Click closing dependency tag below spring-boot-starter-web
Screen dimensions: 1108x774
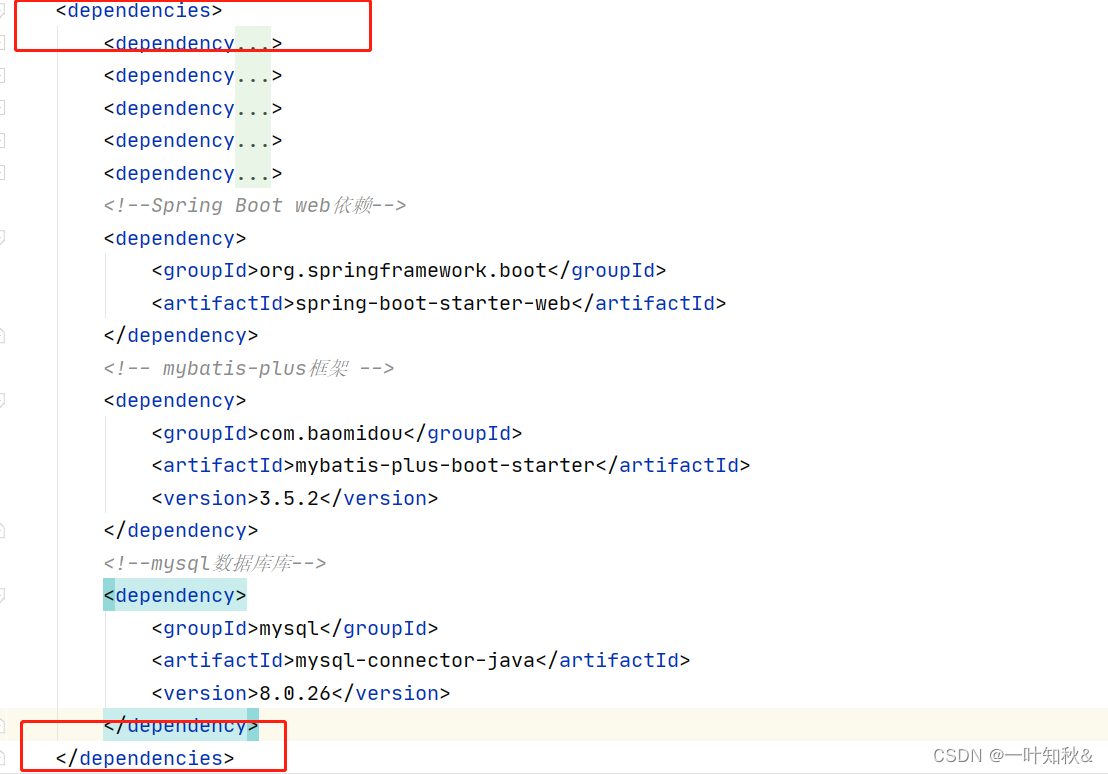[181, 336]
